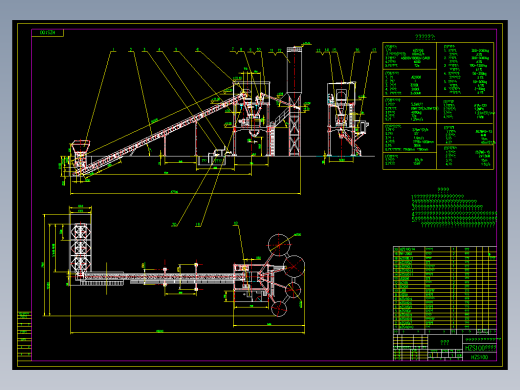Select the bottom circular silo in plan view
The width and height of the screenshot is (520, 390).
279,309
